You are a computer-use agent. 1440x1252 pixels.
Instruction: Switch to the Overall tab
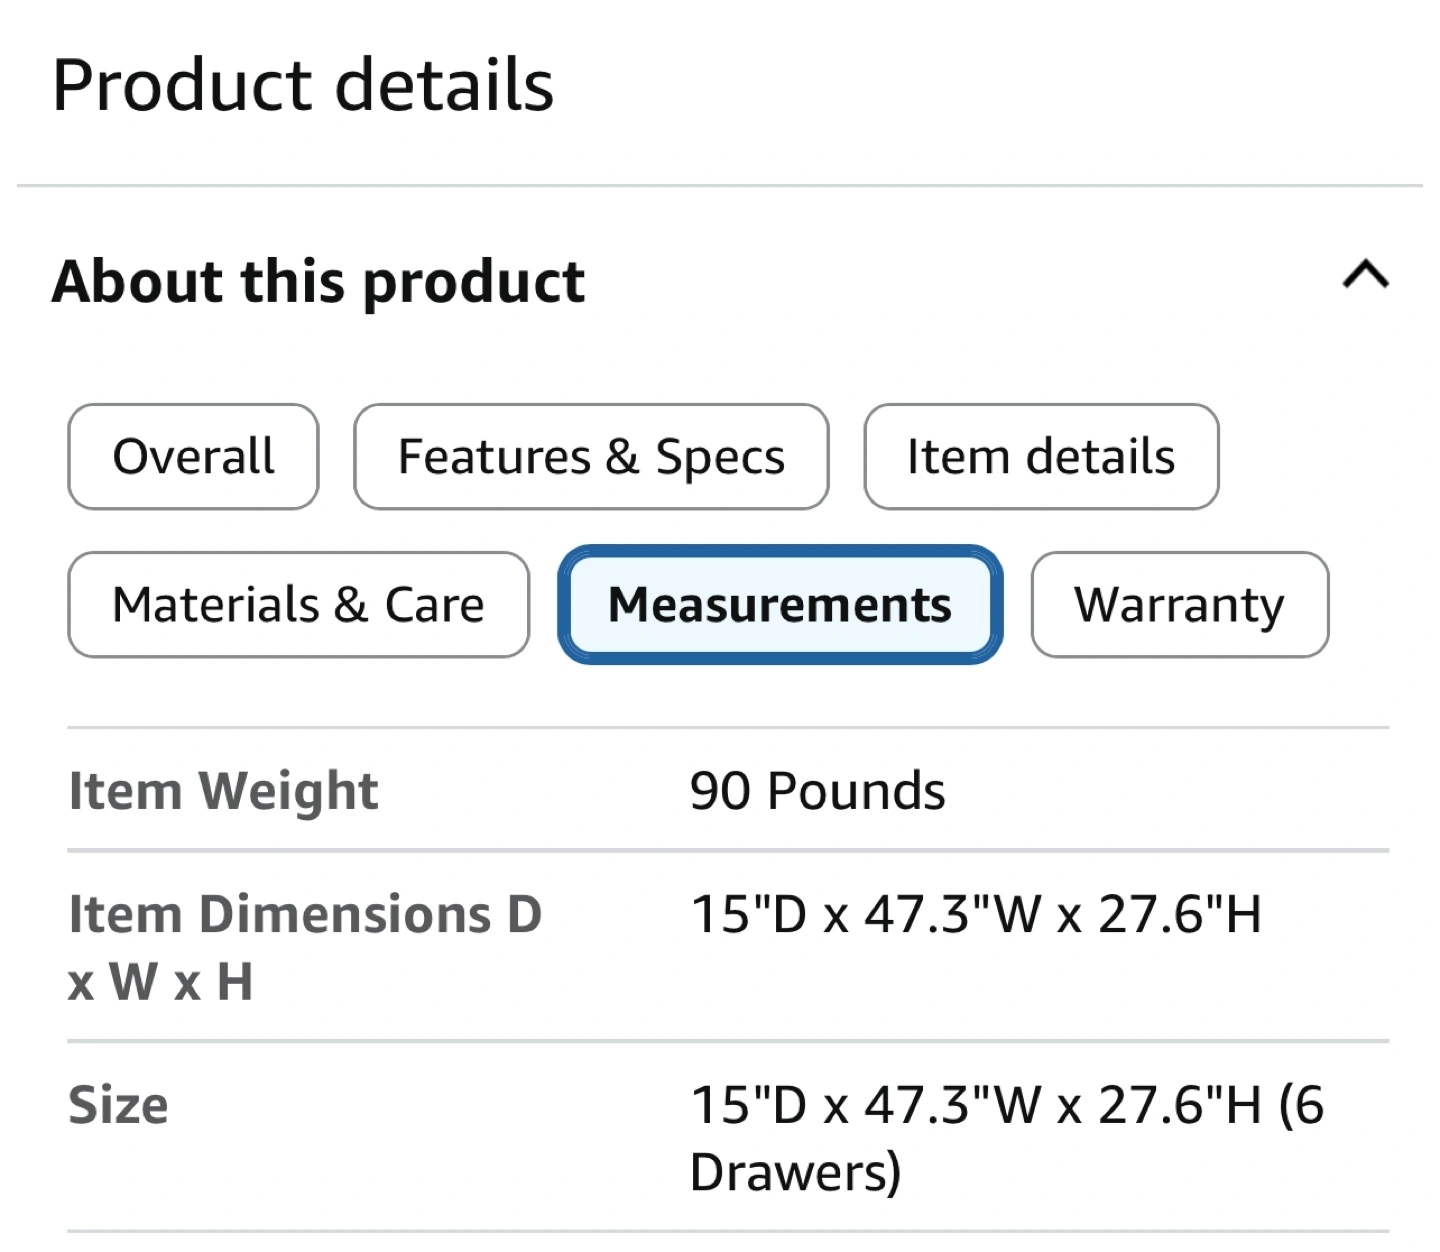193,457
